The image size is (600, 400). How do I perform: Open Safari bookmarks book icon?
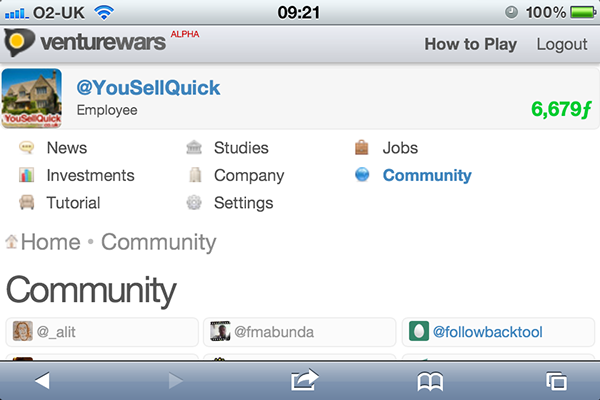(x=430, y=381)
